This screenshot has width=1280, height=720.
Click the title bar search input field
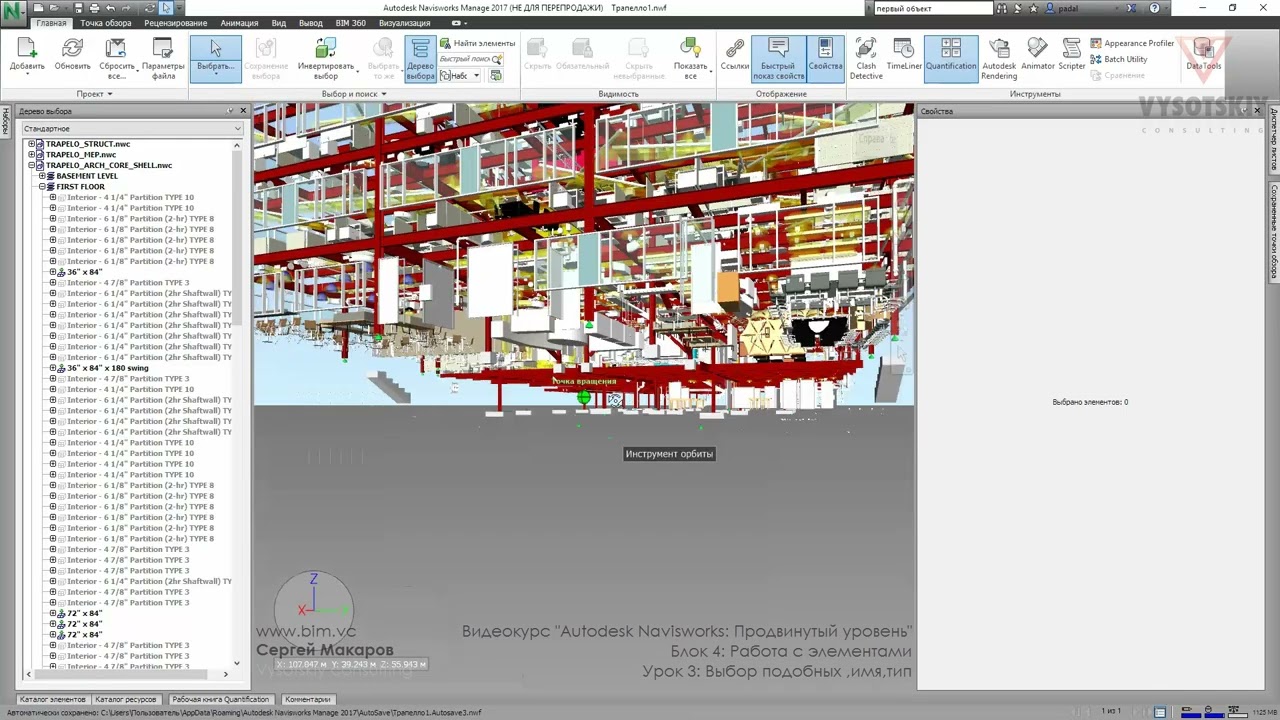click(x=933, y=8)
